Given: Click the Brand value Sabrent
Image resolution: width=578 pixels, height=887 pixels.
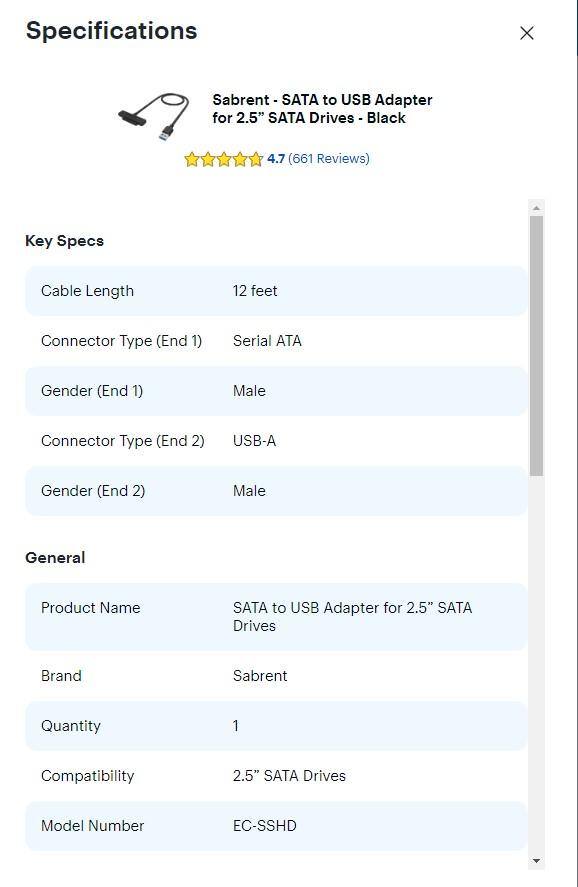Looking at the screenshot, I should [260, 675].
